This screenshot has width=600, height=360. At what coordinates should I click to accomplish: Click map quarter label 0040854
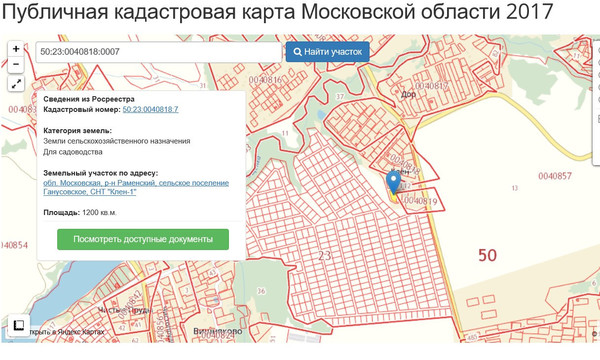(x=14, y=245)
